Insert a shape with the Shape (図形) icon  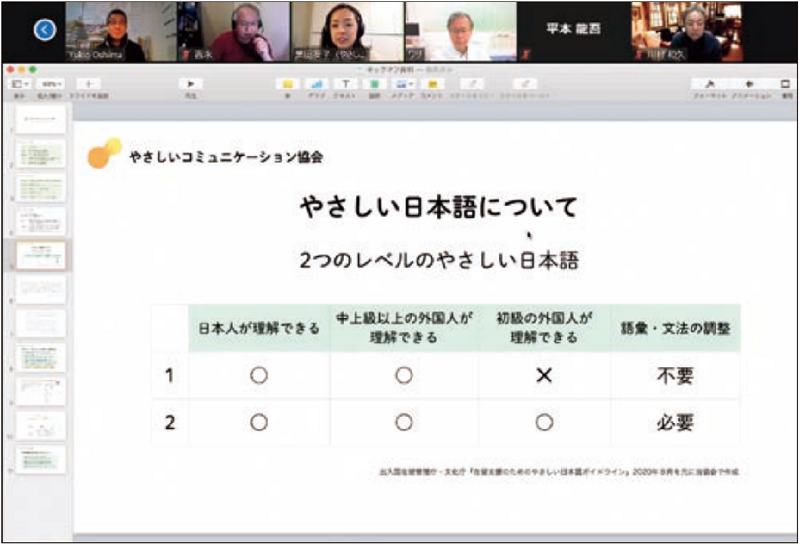click(374, 84)
